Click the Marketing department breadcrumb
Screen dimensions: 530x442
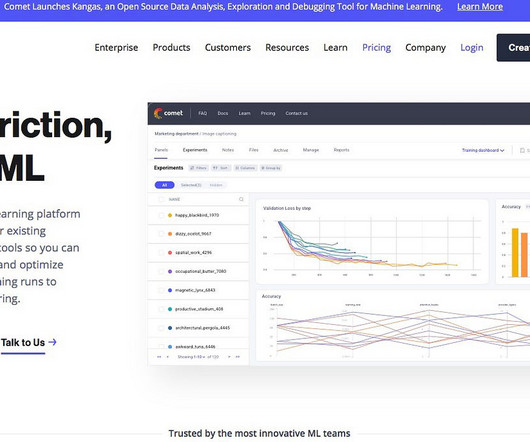pos(176,134)
